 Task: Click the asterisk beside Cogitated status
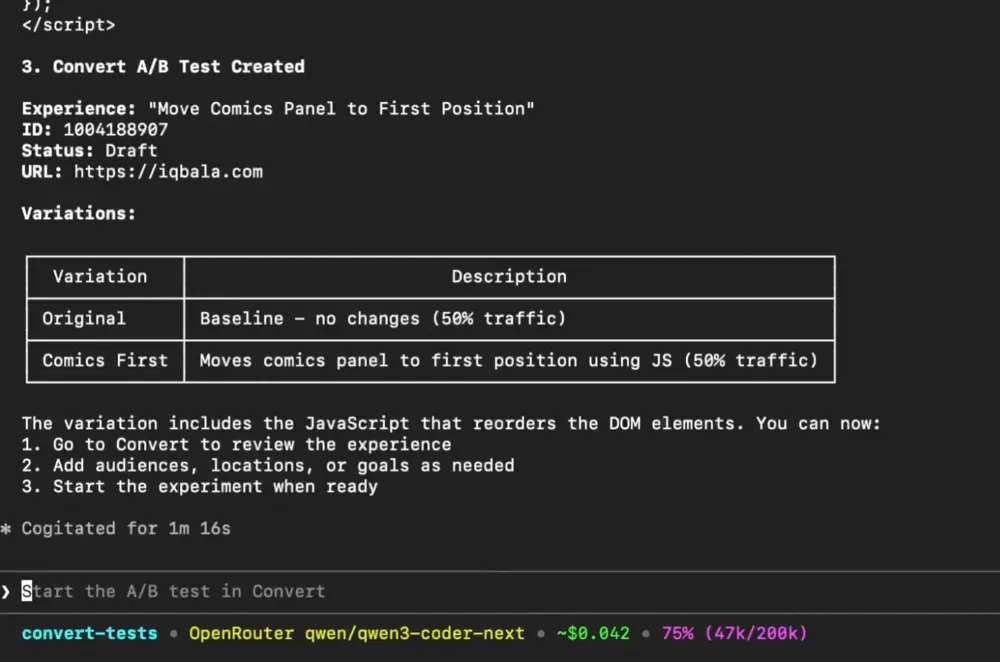click(6, 529)
